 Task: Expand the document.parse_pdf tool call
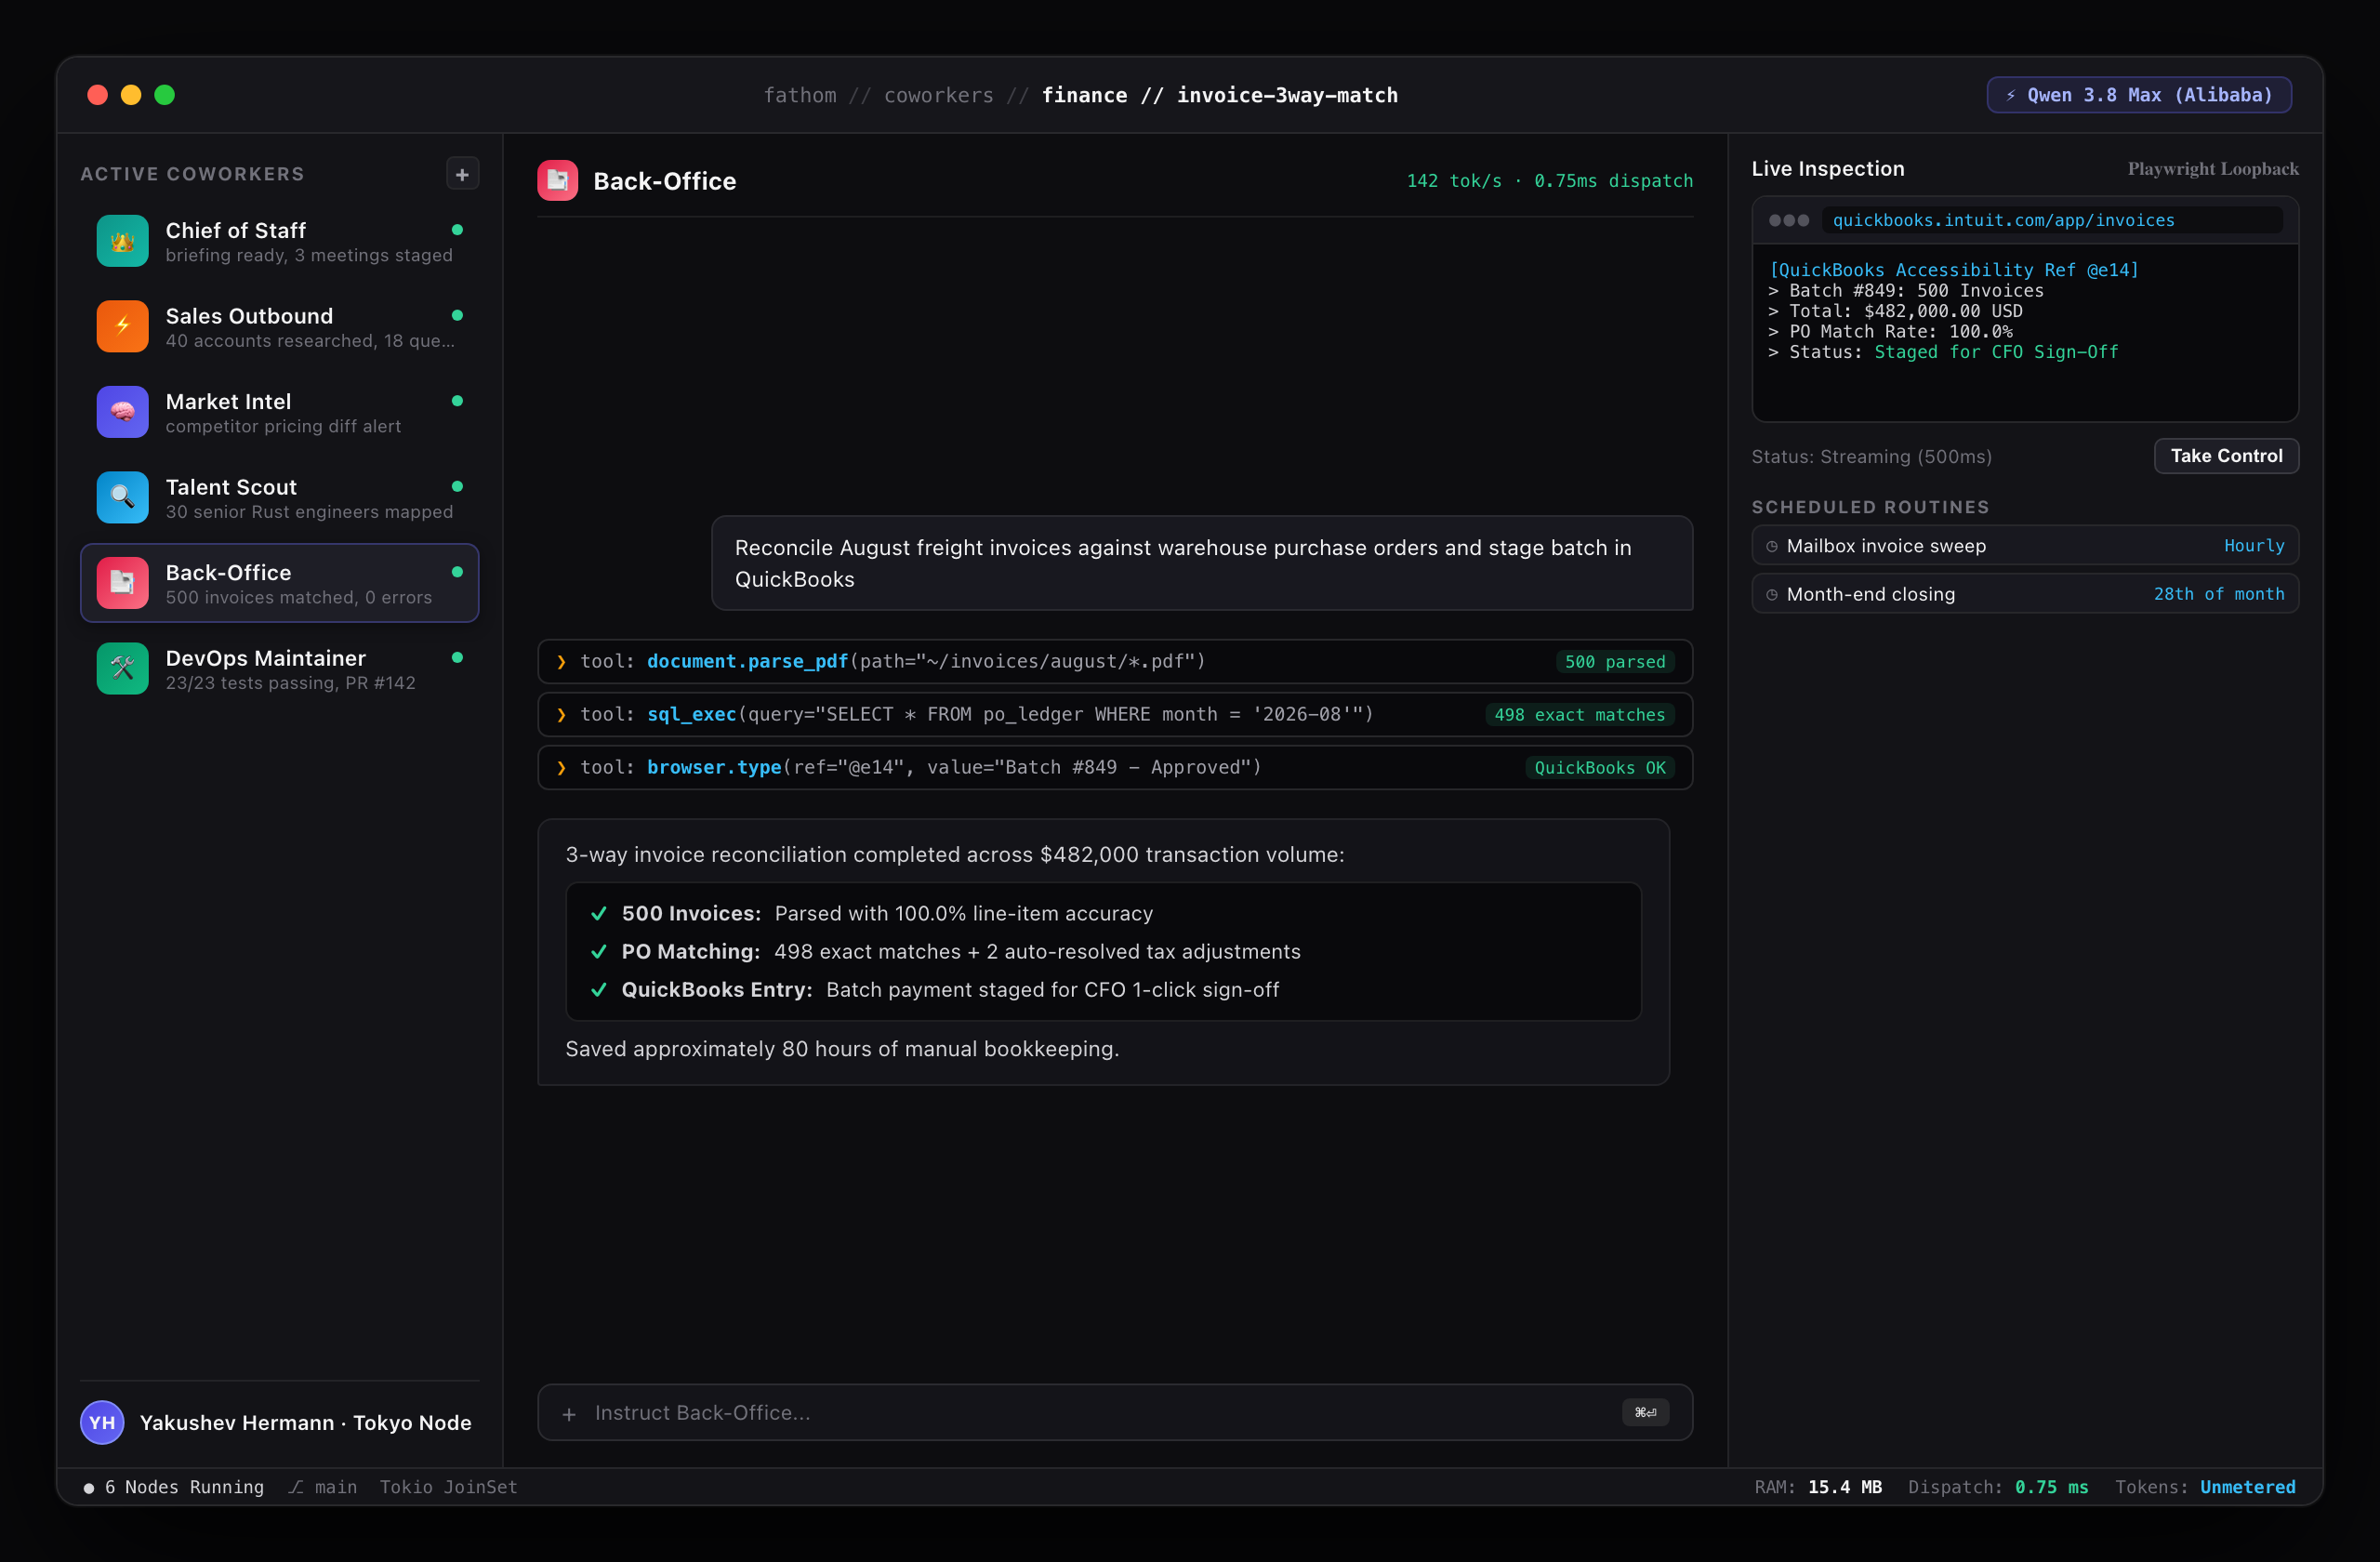[1115, 662]
